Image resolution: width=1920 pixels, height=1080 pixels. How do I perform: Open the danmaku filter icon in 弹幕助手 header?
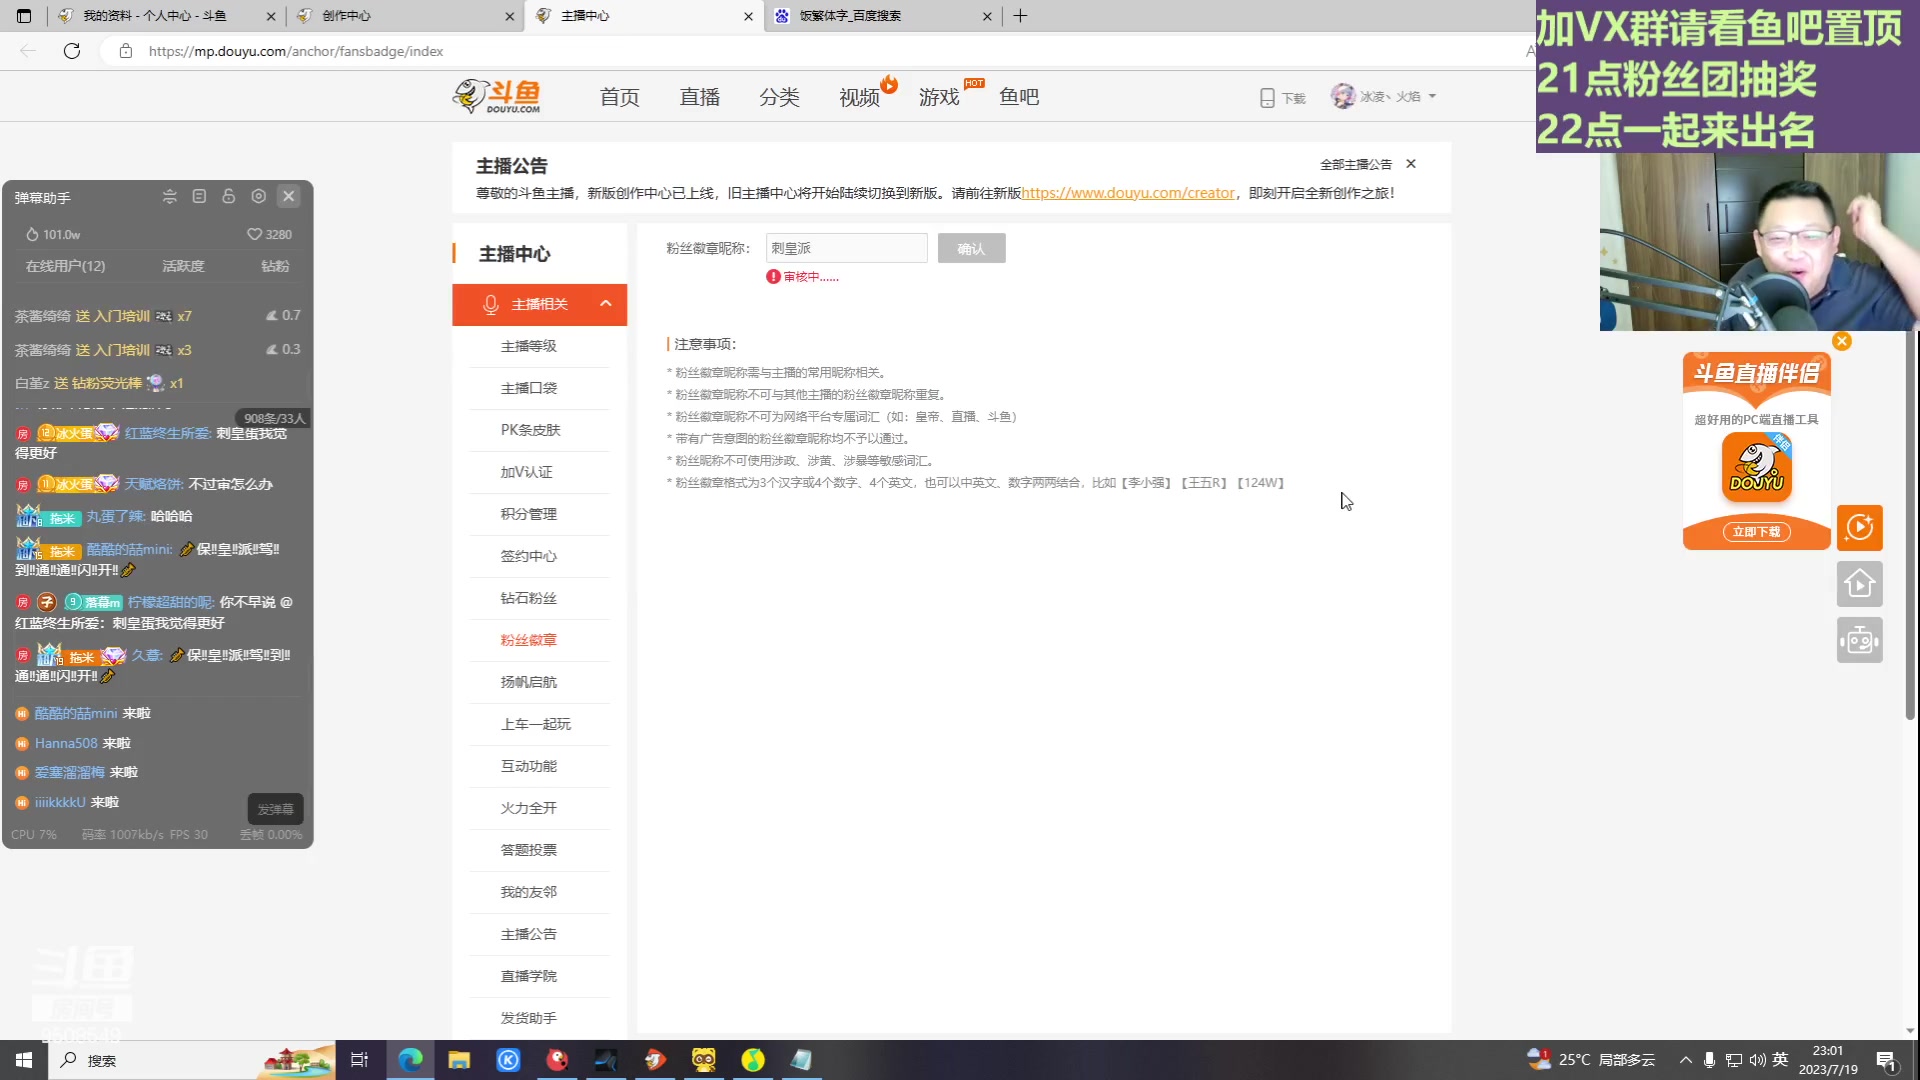tap(170, 197)
